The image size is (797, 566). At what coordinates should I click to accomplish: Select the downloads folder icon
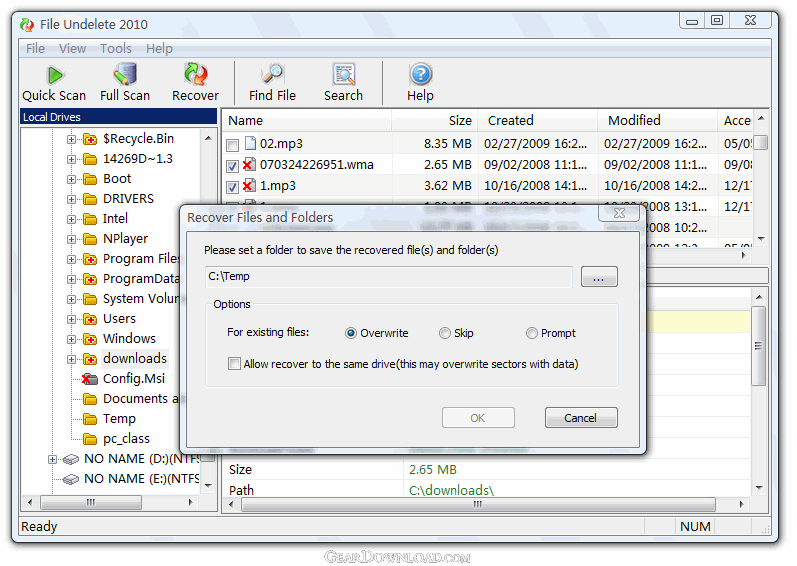90,359
